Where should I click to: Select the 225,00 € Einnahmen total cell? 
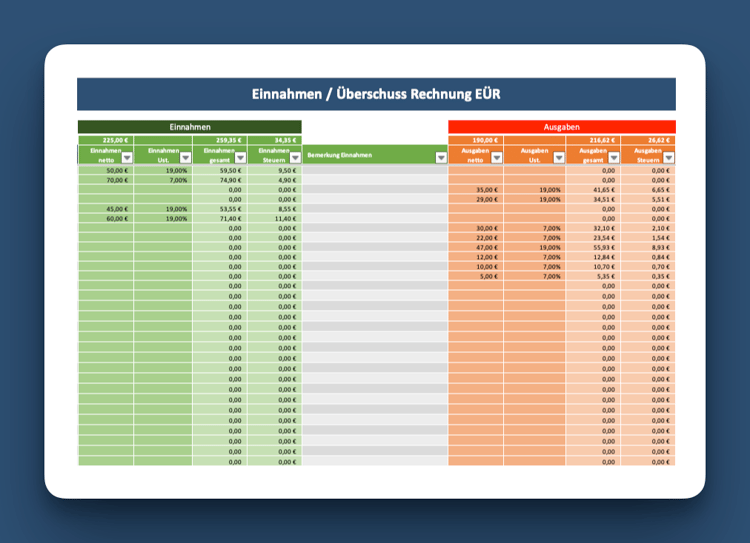[x=106, y=140]
